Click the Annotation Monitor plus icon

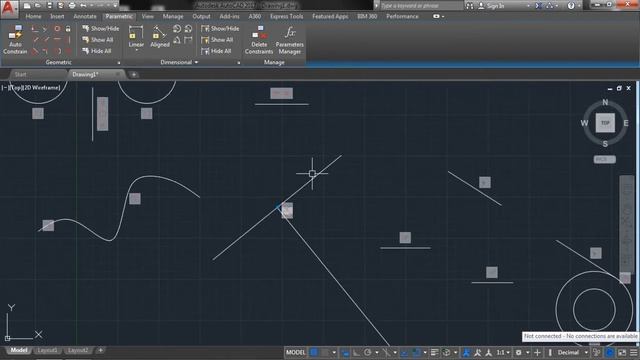coord(537,353)
